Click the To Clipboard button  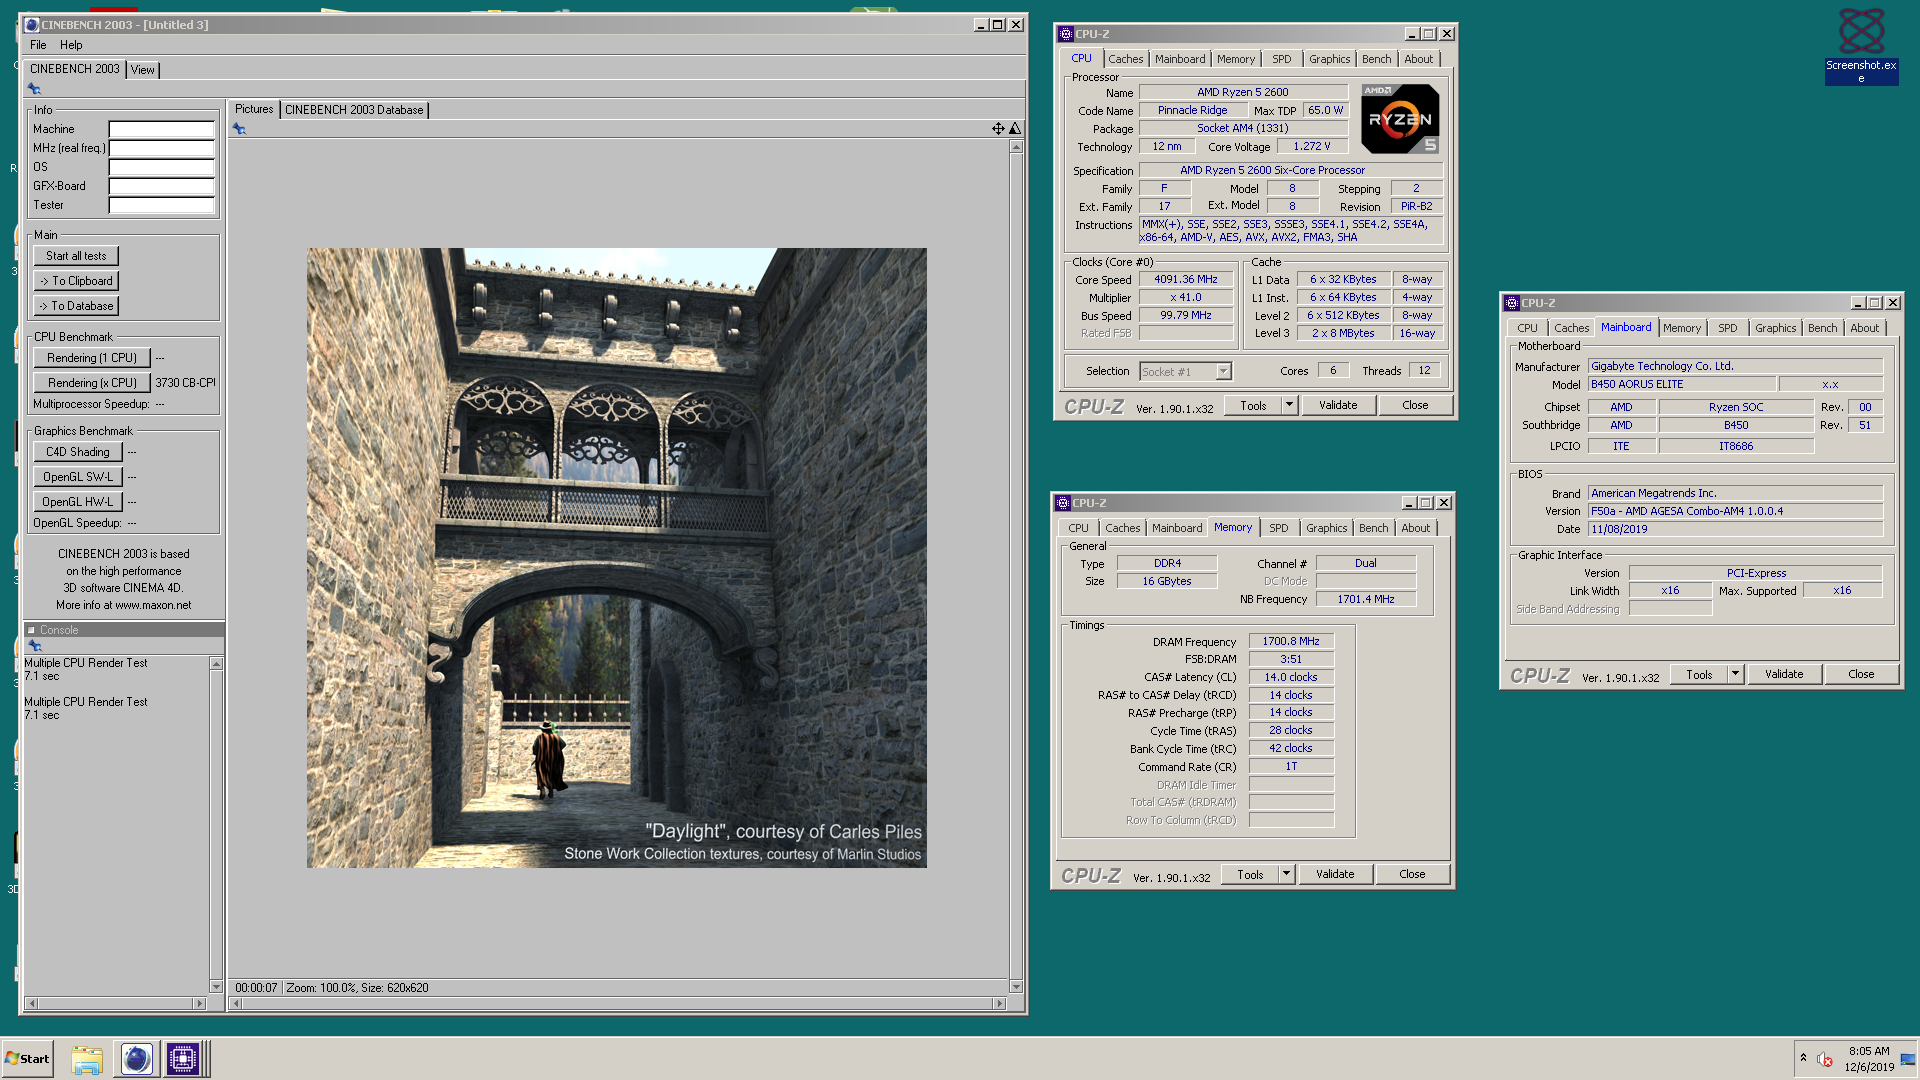point(76,281)
